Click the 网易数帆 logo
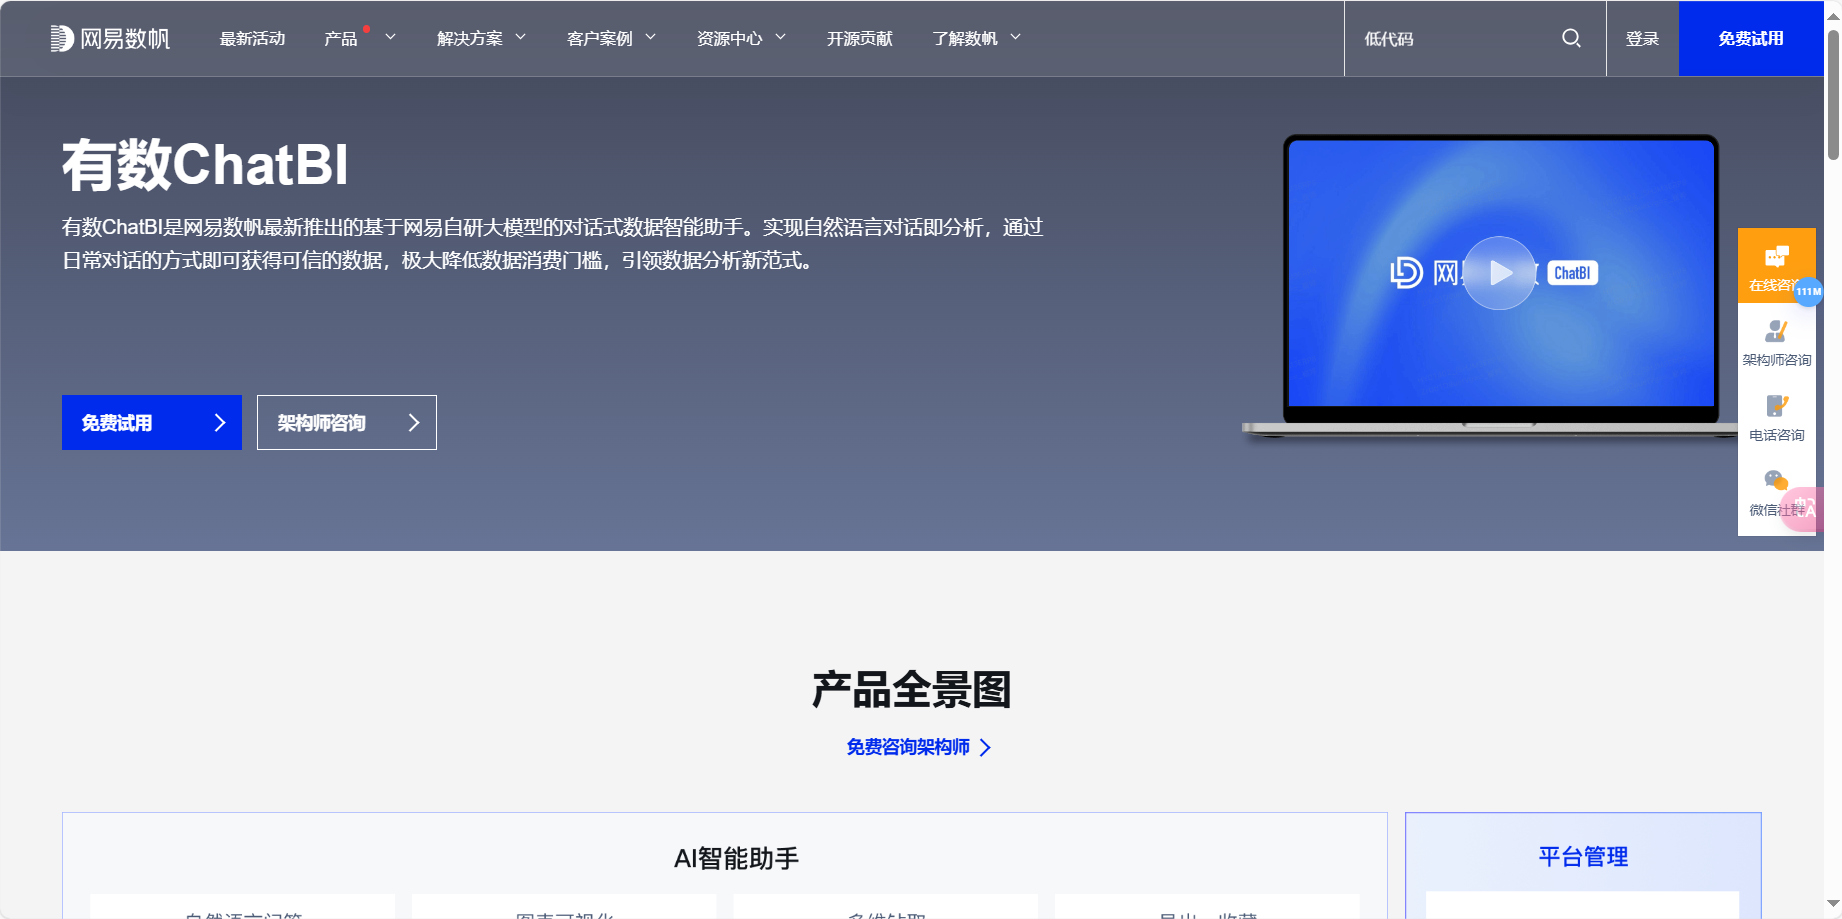 (110, 38)
